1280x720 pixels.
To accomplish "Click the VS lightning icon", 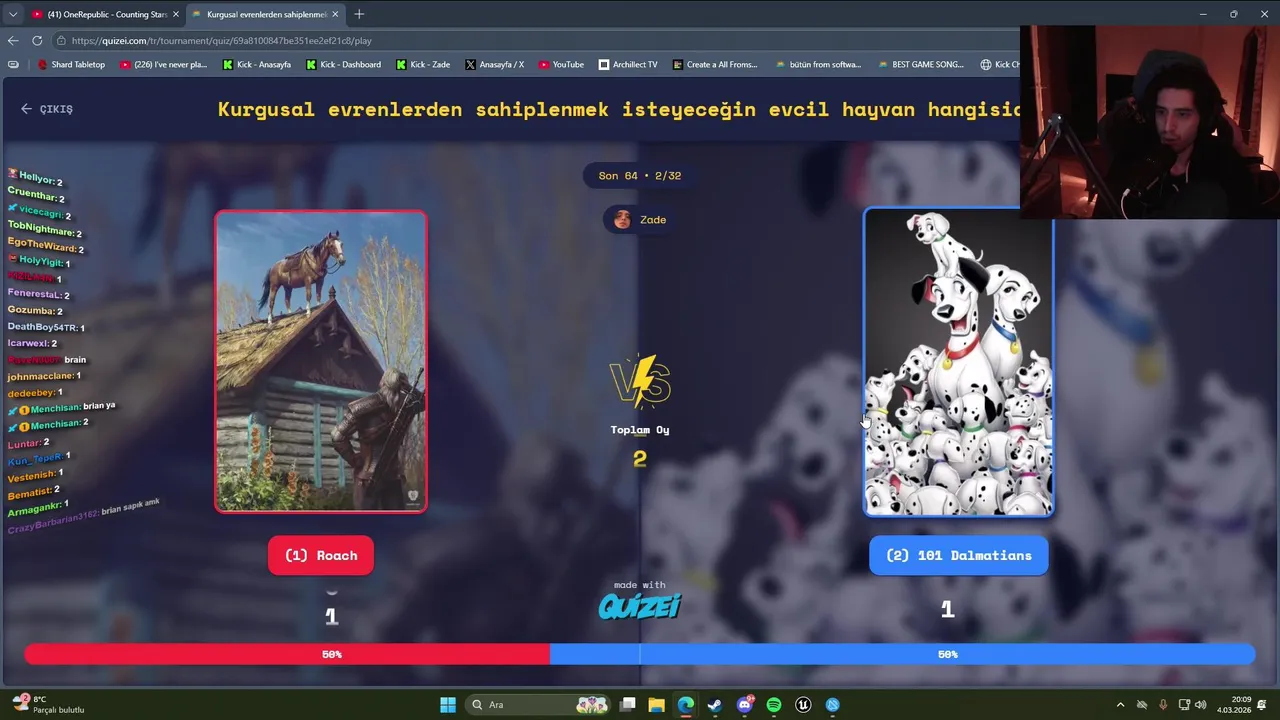I will point(640,381).
